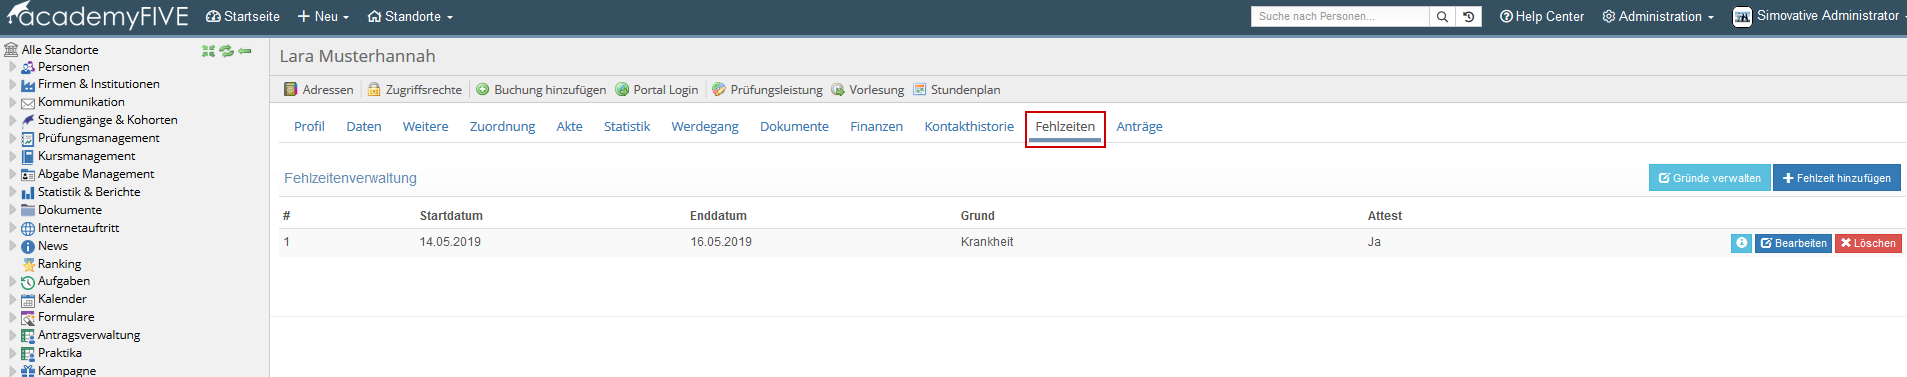
Task: Click the Gründe verwalten button
Action: [x=1709, y=178]
